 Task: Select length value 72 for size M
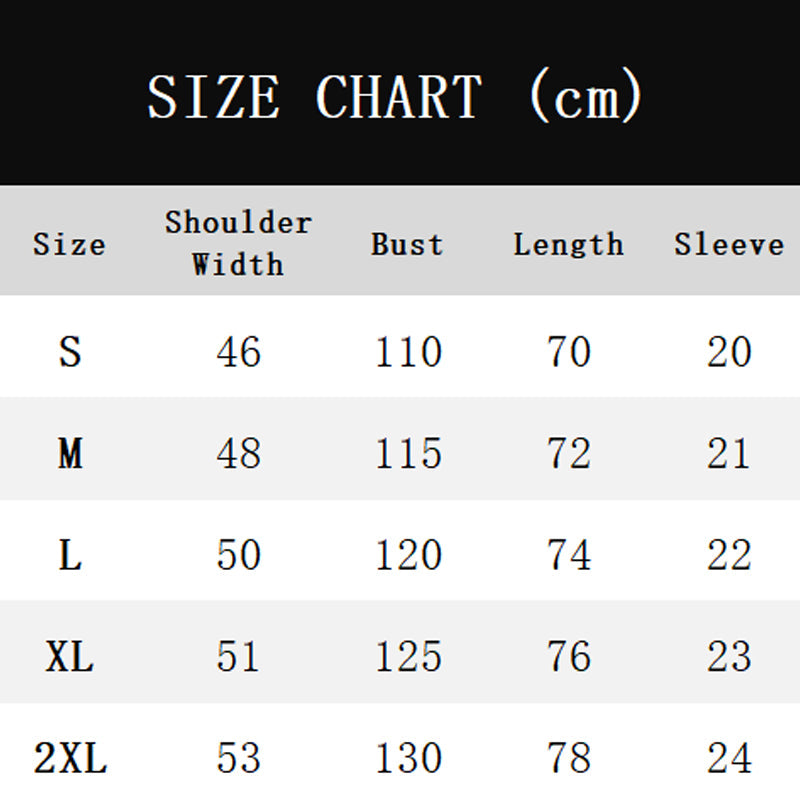pyautogui.click(x=568, y=454)
